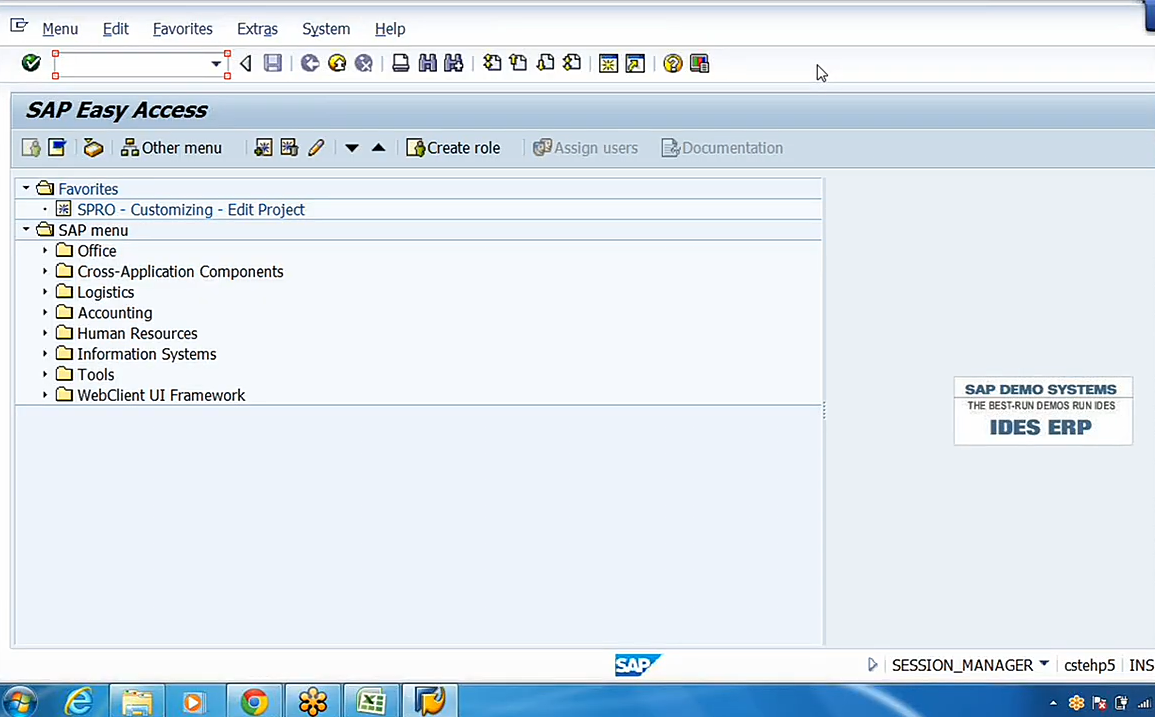
Task: Move favorite down with down arrow
Action: [x=352, y=148]
